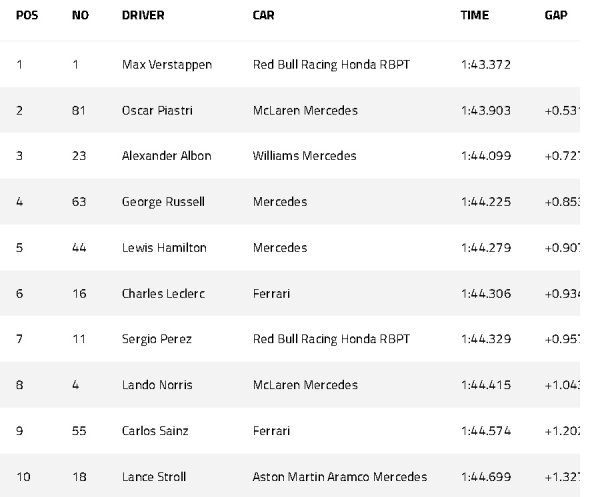The width and height of the screenshot is (610, 497).
Task: Open Max Verstappen driver link
Action: click(167, 65)
